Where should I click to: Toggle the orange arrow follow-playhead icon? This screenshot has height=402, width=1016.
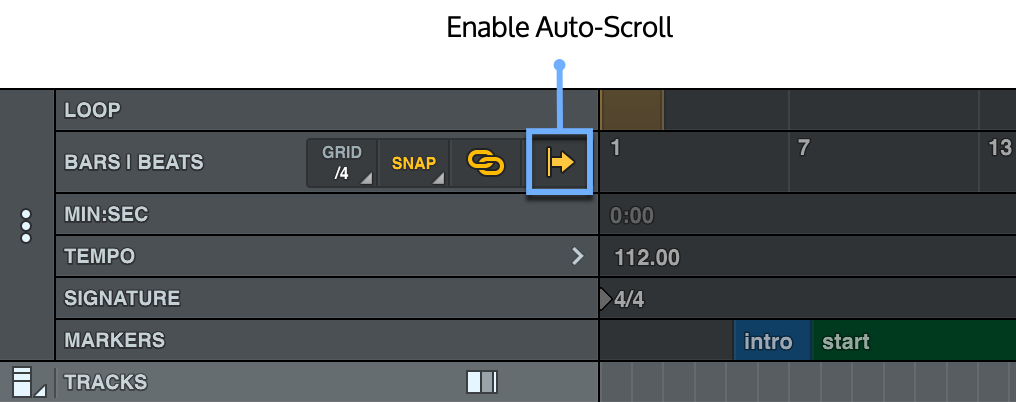coord(560,162)
